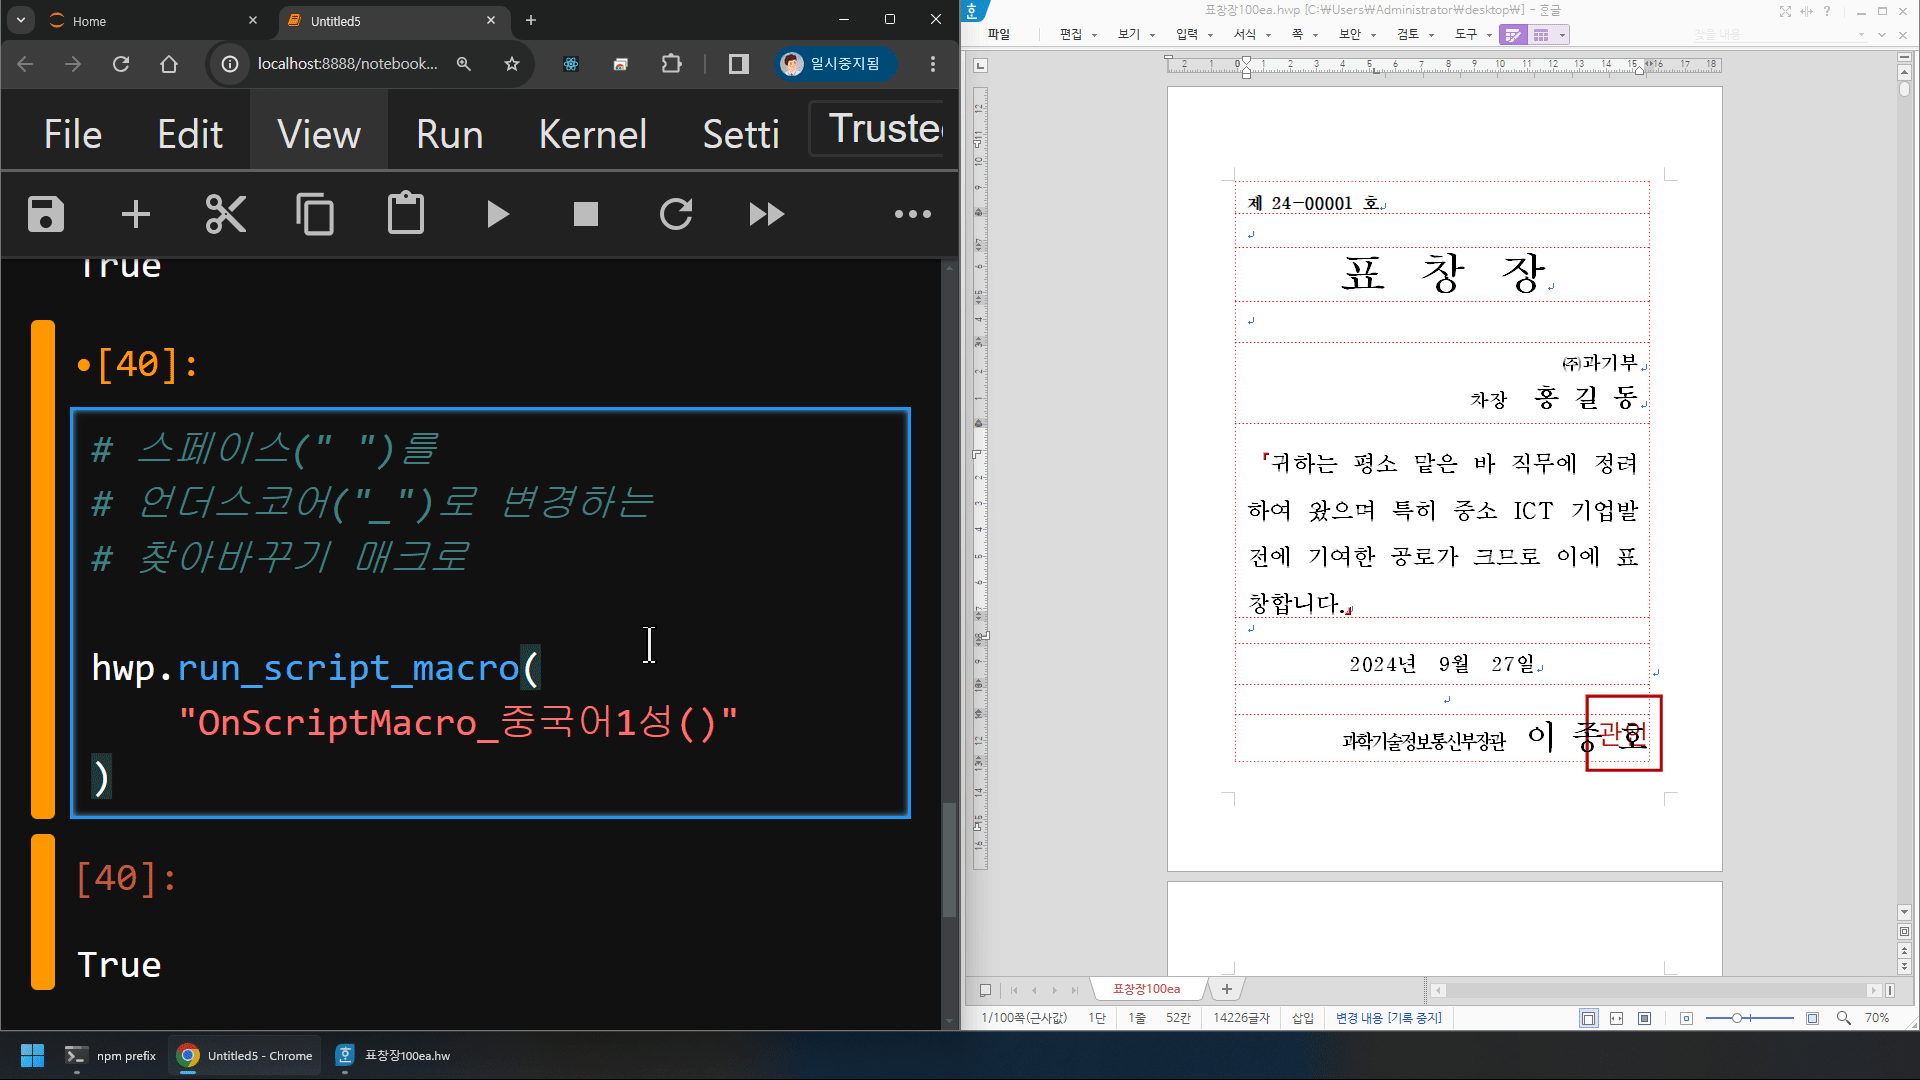Bookmark page with the star icon

(x=512, y=64)
